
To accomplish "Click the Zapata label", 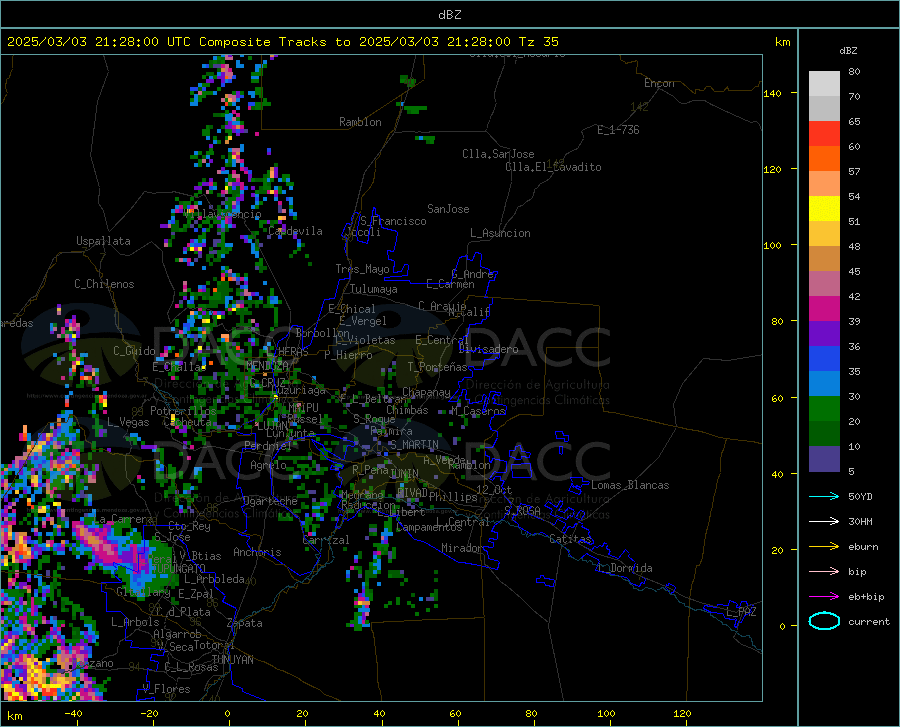I will point(245,623).
